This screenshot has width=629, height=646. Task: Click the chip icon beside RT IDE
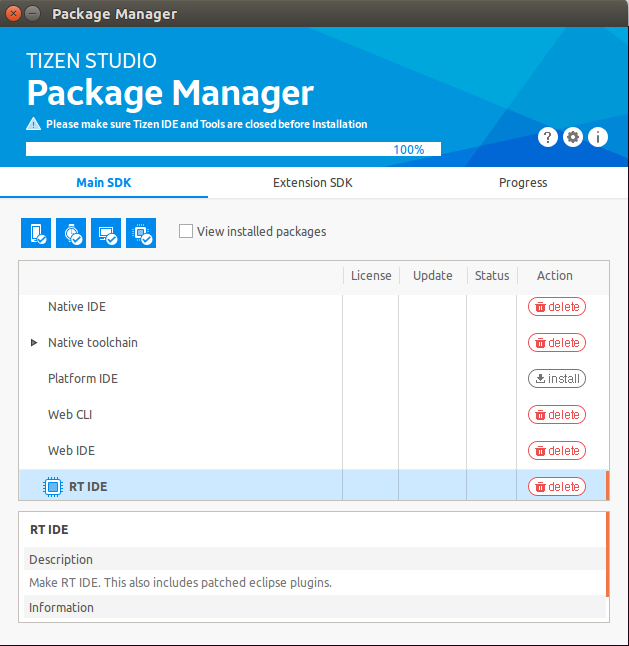(x=52, y=487)
